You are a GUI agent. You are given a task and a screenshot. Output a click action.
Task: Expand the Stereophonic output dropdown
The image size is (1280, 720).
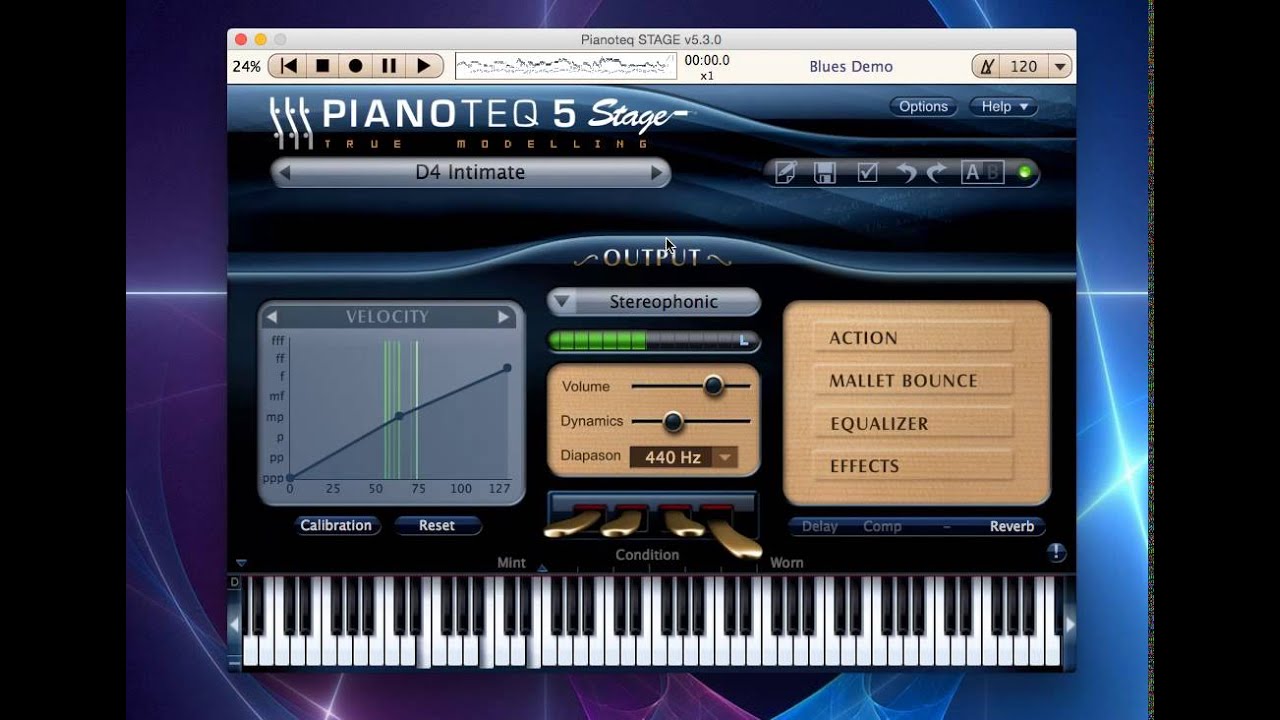click(x=562, y=302)
